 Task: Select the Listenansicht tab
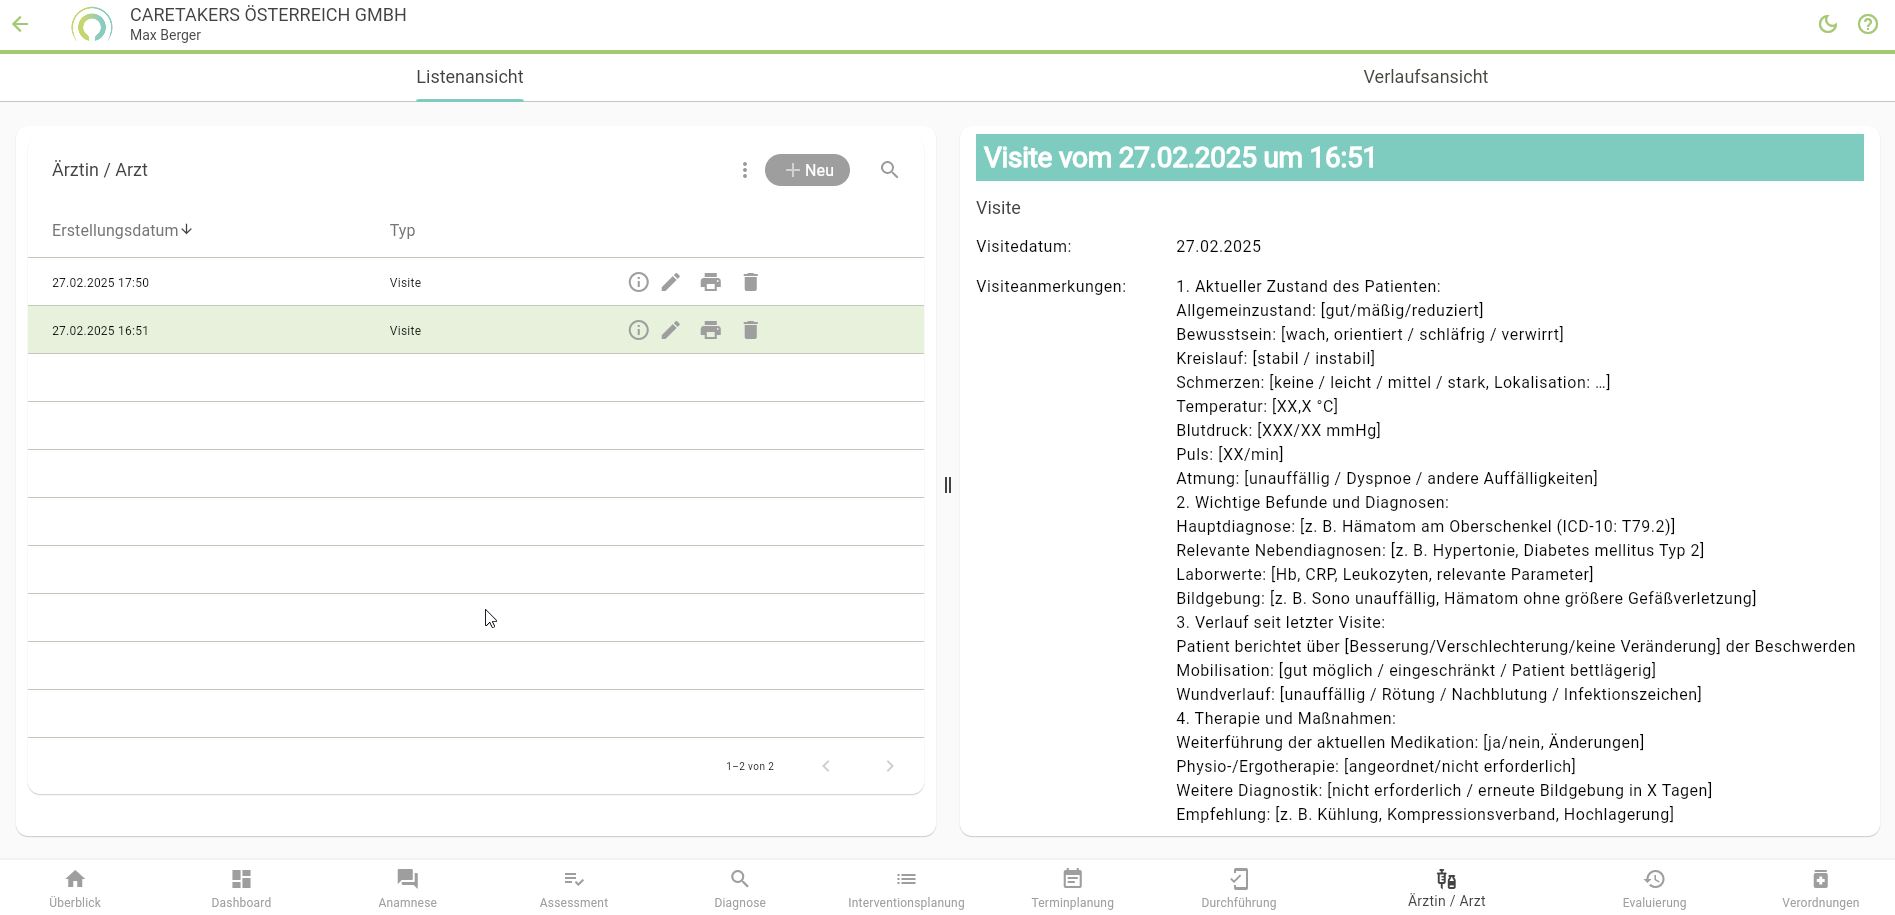(x=469, y=77)
